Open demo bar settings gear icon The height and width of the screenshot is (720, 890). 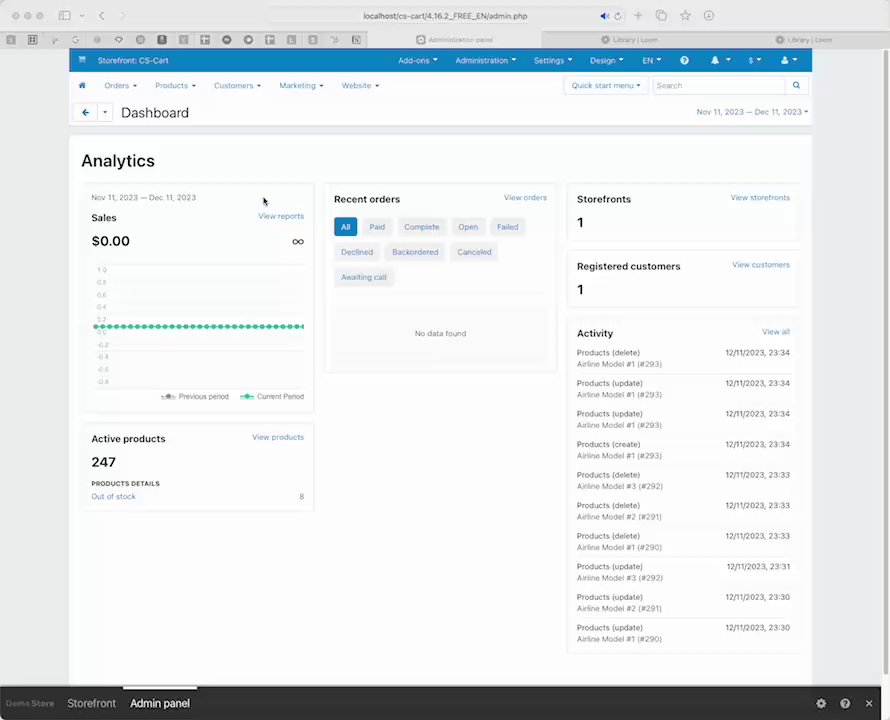[x=821, y=704]
